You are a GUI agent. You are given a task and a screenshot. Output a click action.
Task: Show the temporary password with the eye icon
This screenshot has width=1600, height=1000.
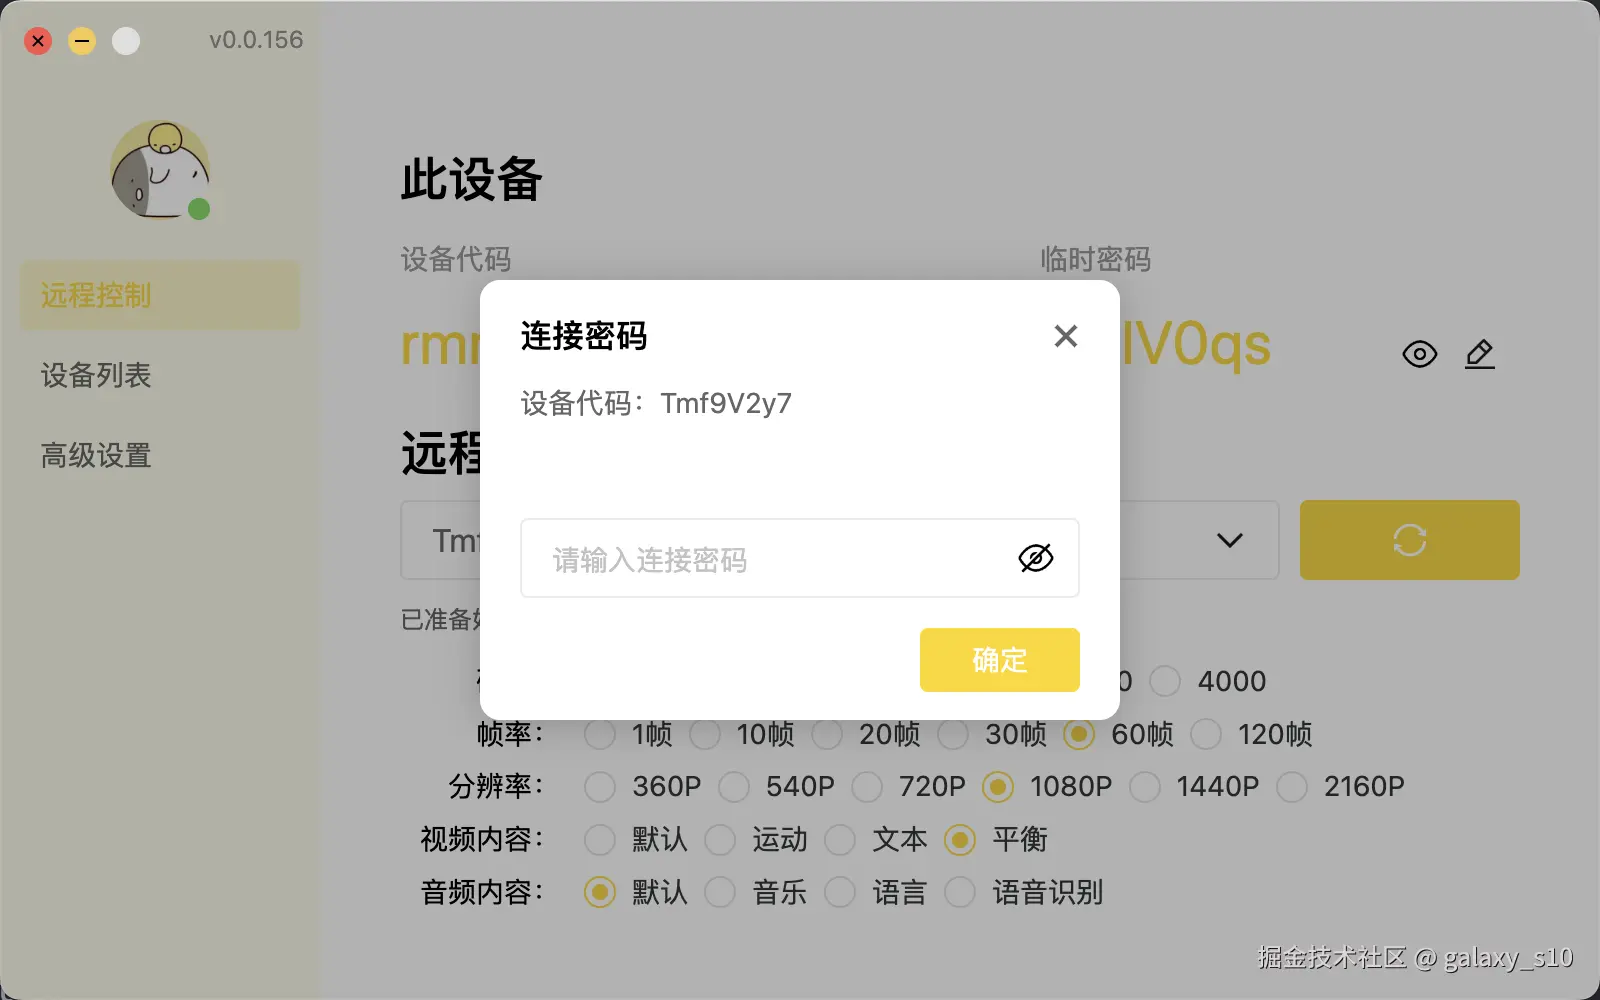[x=1420, y=354]
